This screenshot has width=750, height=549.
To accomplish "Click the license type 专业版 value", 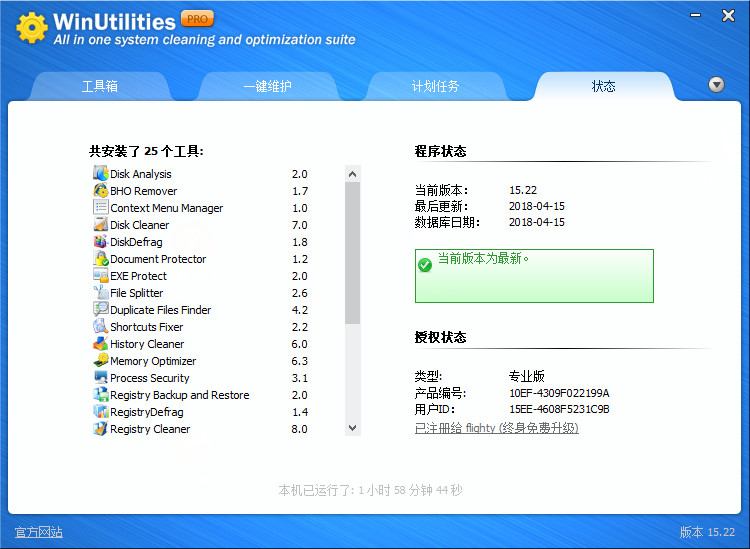I will [527, 376].
